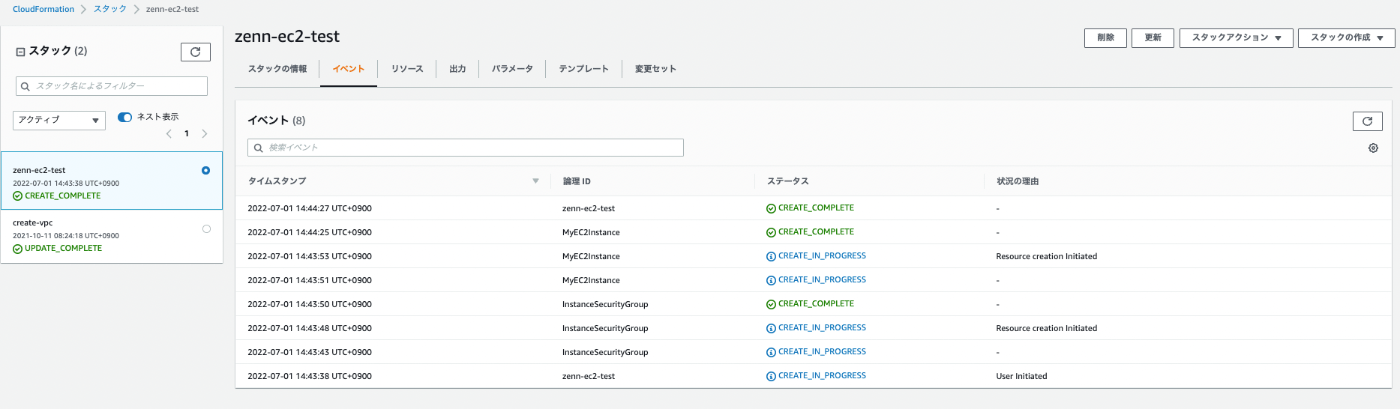1400x409 pixels.
Task: Switch to 出力 tab
Action: tap(458, 69)
